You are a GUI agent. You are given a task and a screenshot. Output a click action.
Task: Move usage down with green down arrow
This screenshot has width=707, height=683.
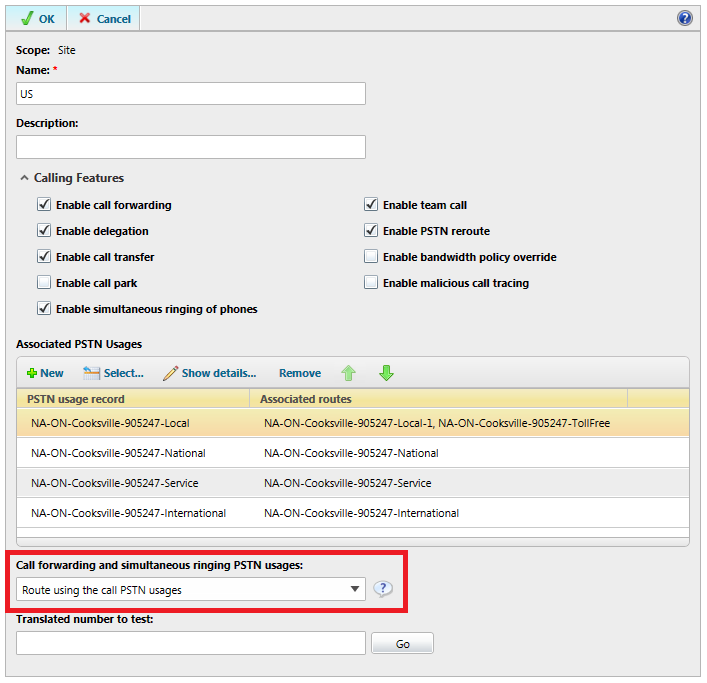[386, 373]
